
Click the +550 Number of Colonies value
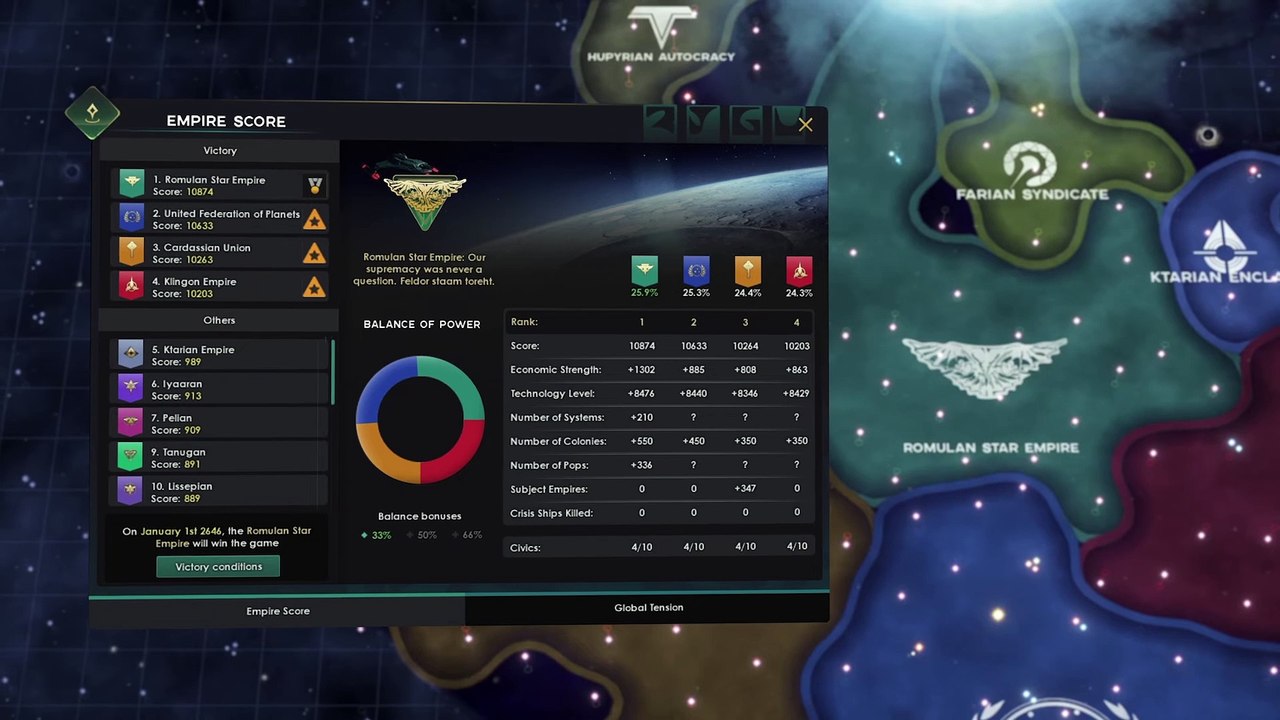(x=641, y=441)
